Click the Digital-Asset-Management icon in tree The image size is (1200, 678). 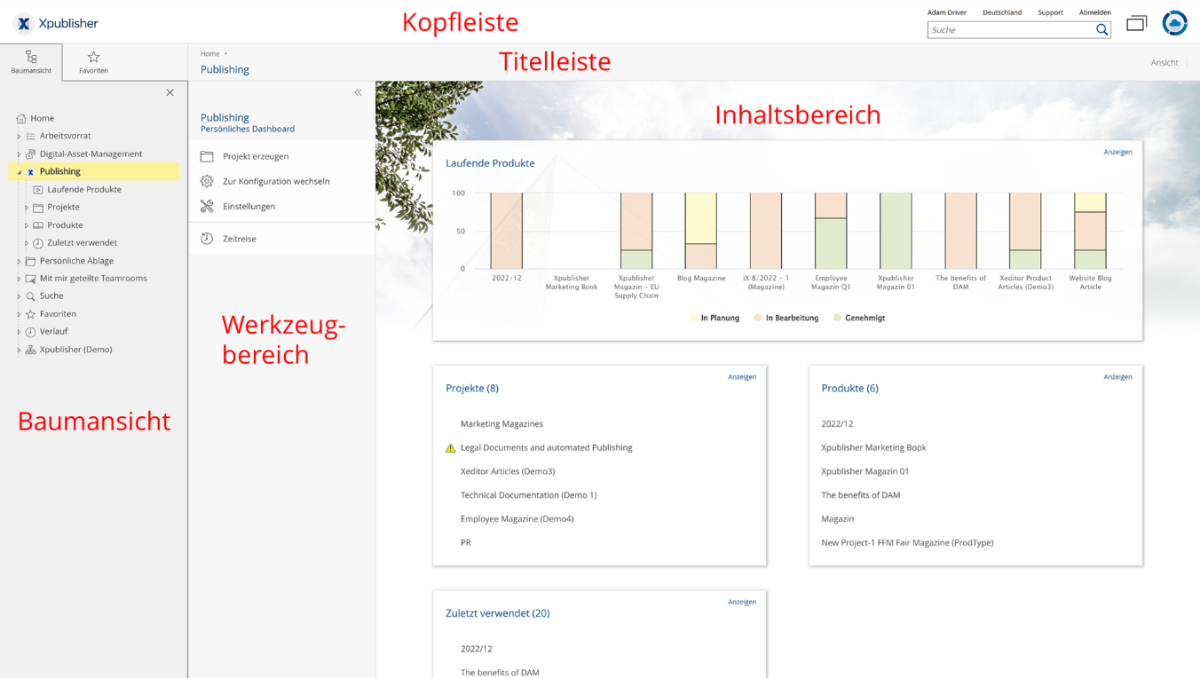pos(31,154)
